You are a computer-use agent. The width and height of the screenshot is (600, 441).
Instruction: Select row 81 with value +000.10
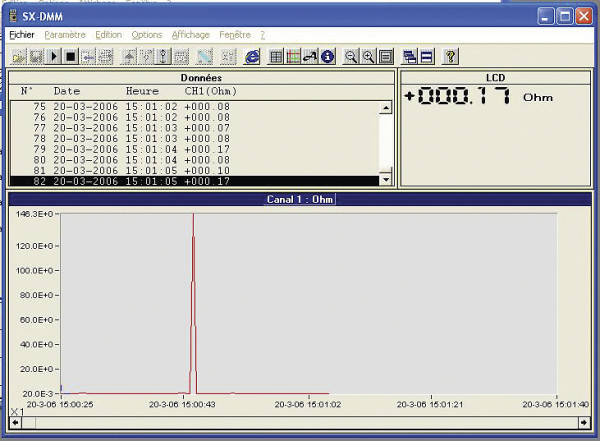pyautogui.click(x=194, y=171)
